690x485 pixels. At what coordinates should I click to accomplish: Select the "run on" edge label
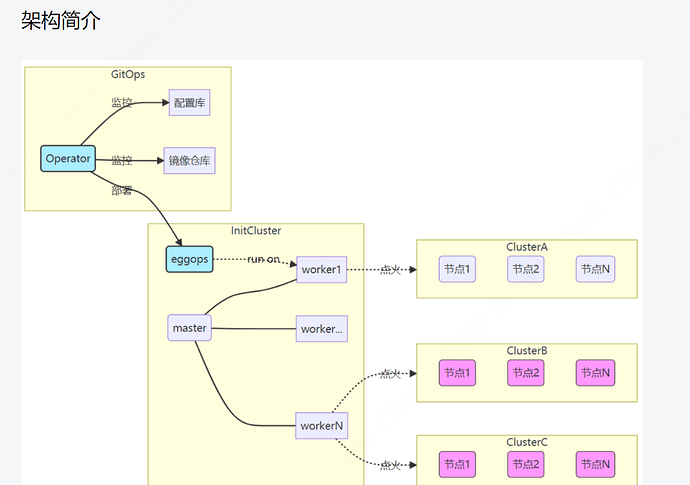click(x=264, y=259)
